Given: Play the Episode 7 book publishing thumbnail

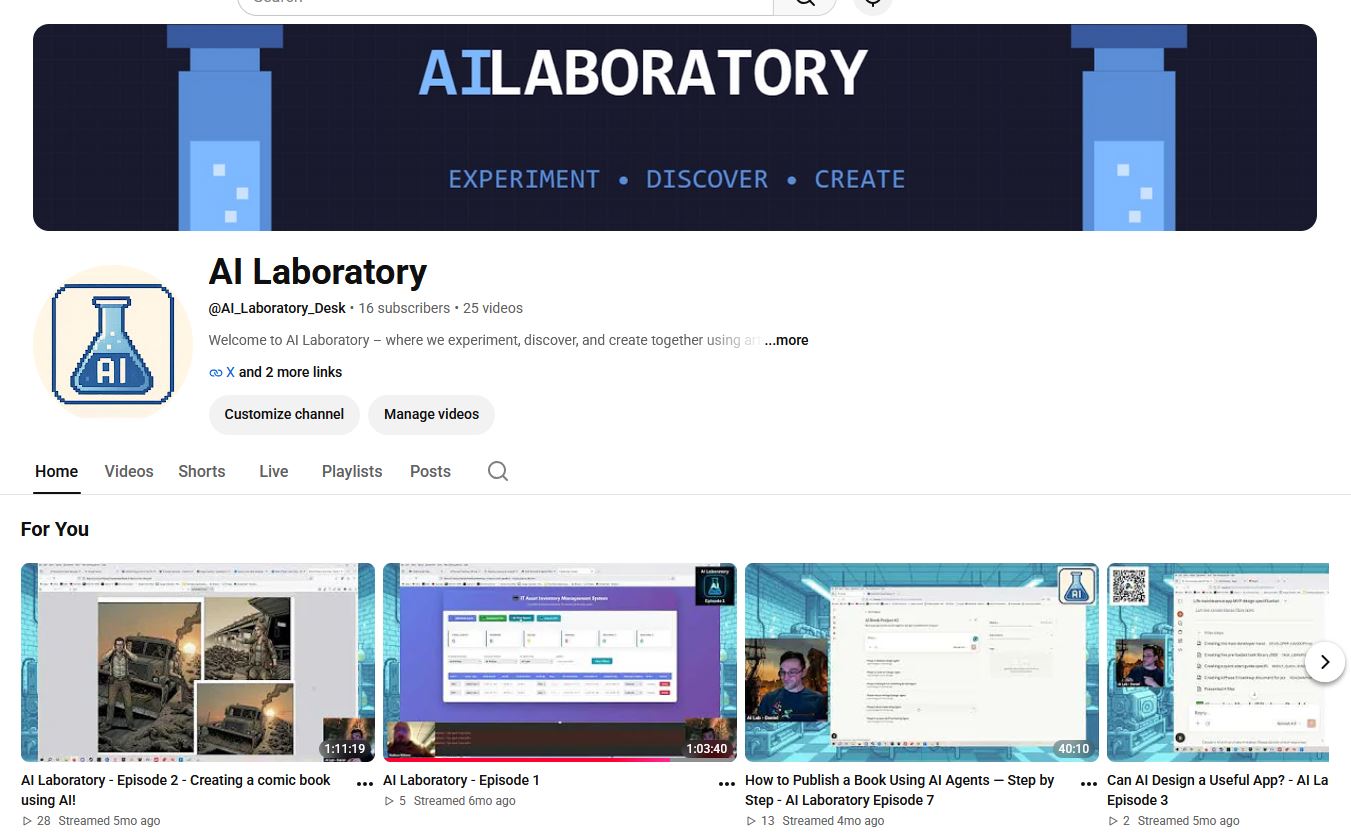Looking at the screenshot, I should pyautogui.click(x=922, y=662).
